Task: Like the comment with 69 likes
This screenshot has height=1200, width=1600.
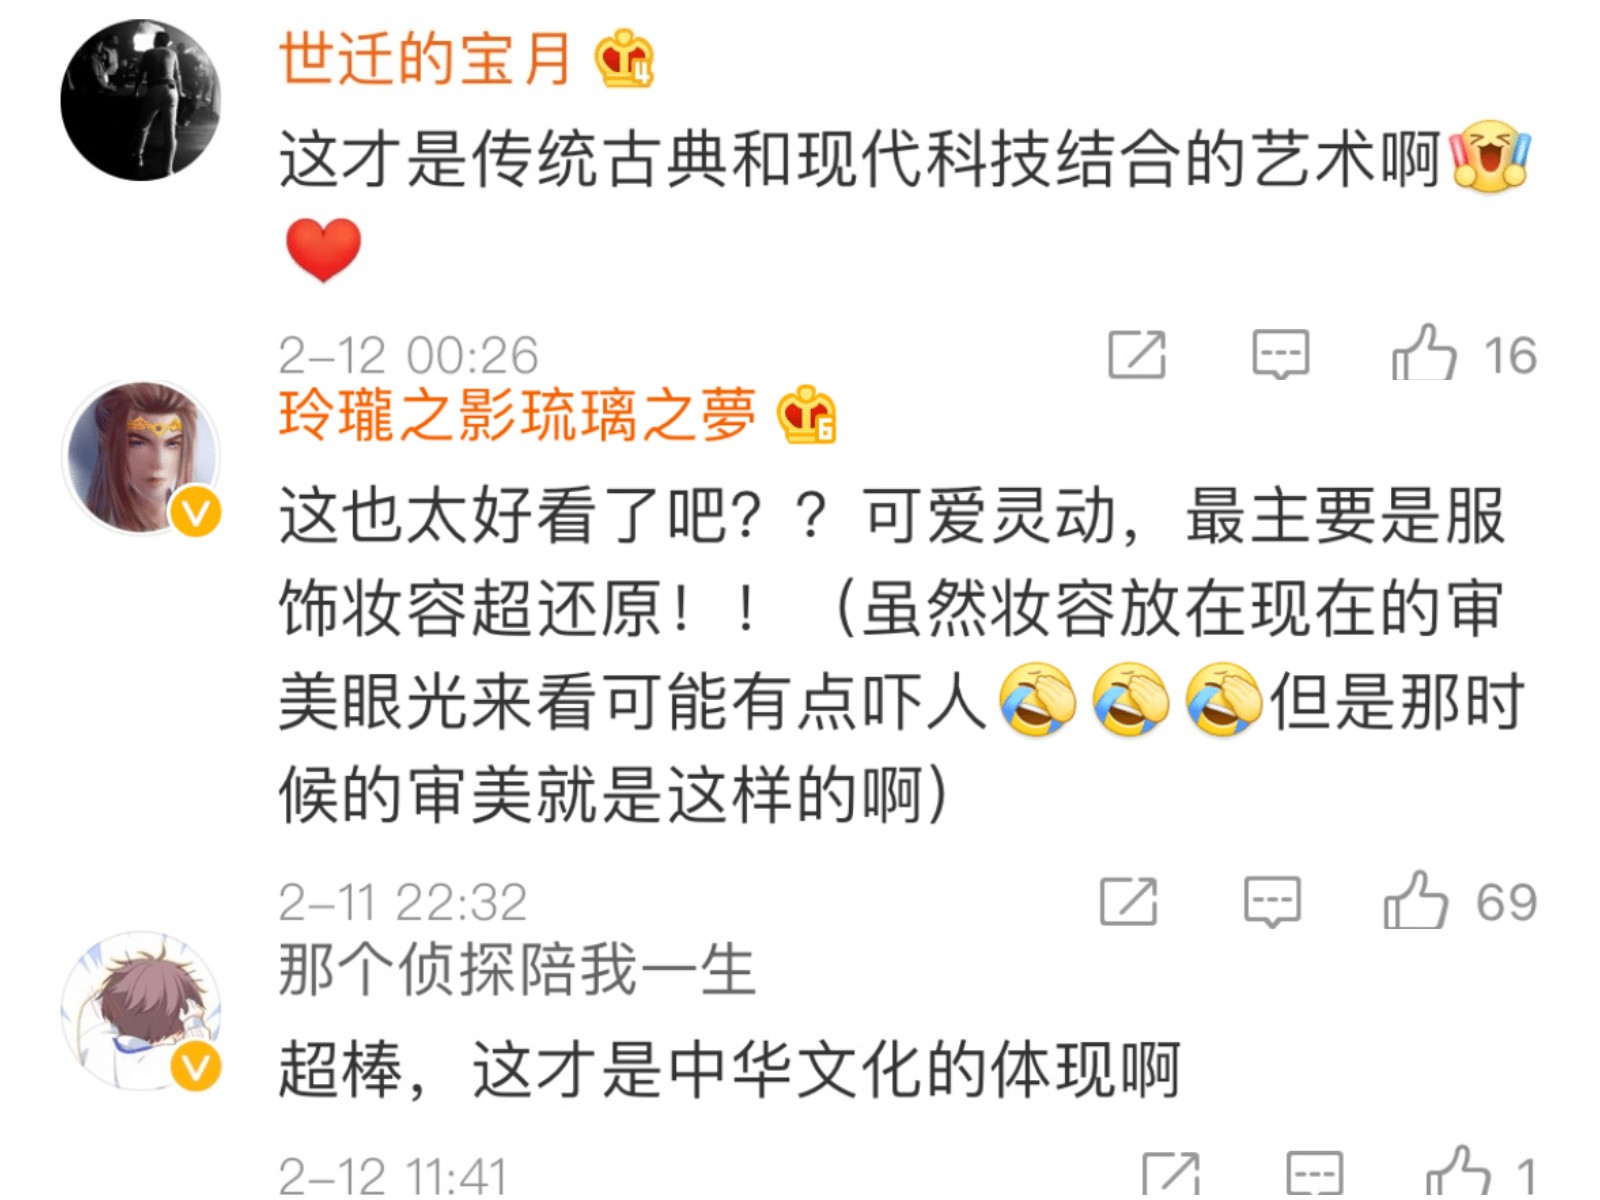Action: point(1415,900)
